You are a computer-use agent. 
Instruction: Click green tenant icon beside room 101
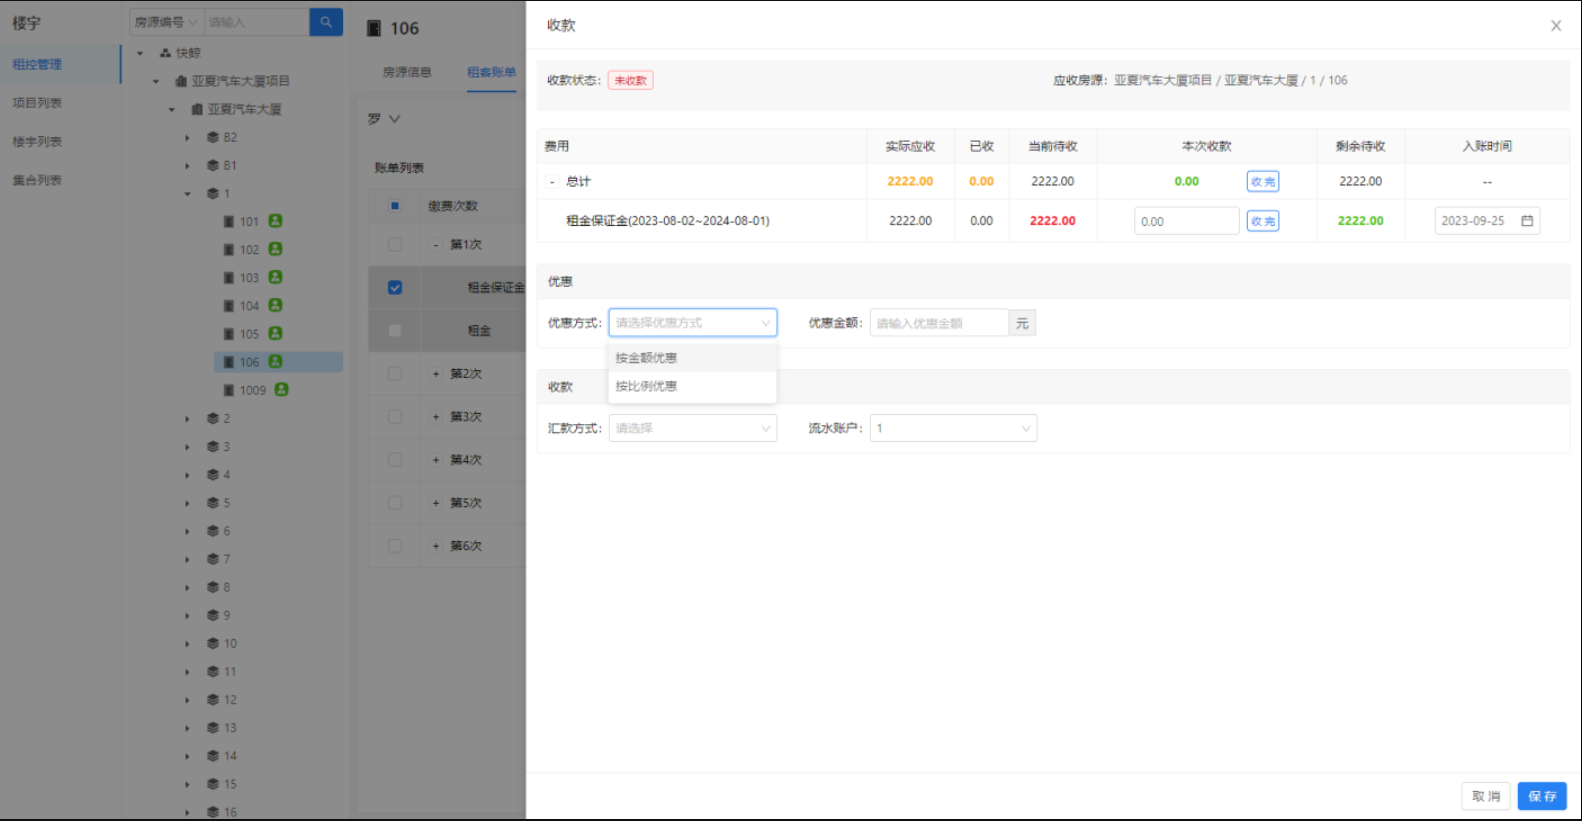tap(276, 221)
